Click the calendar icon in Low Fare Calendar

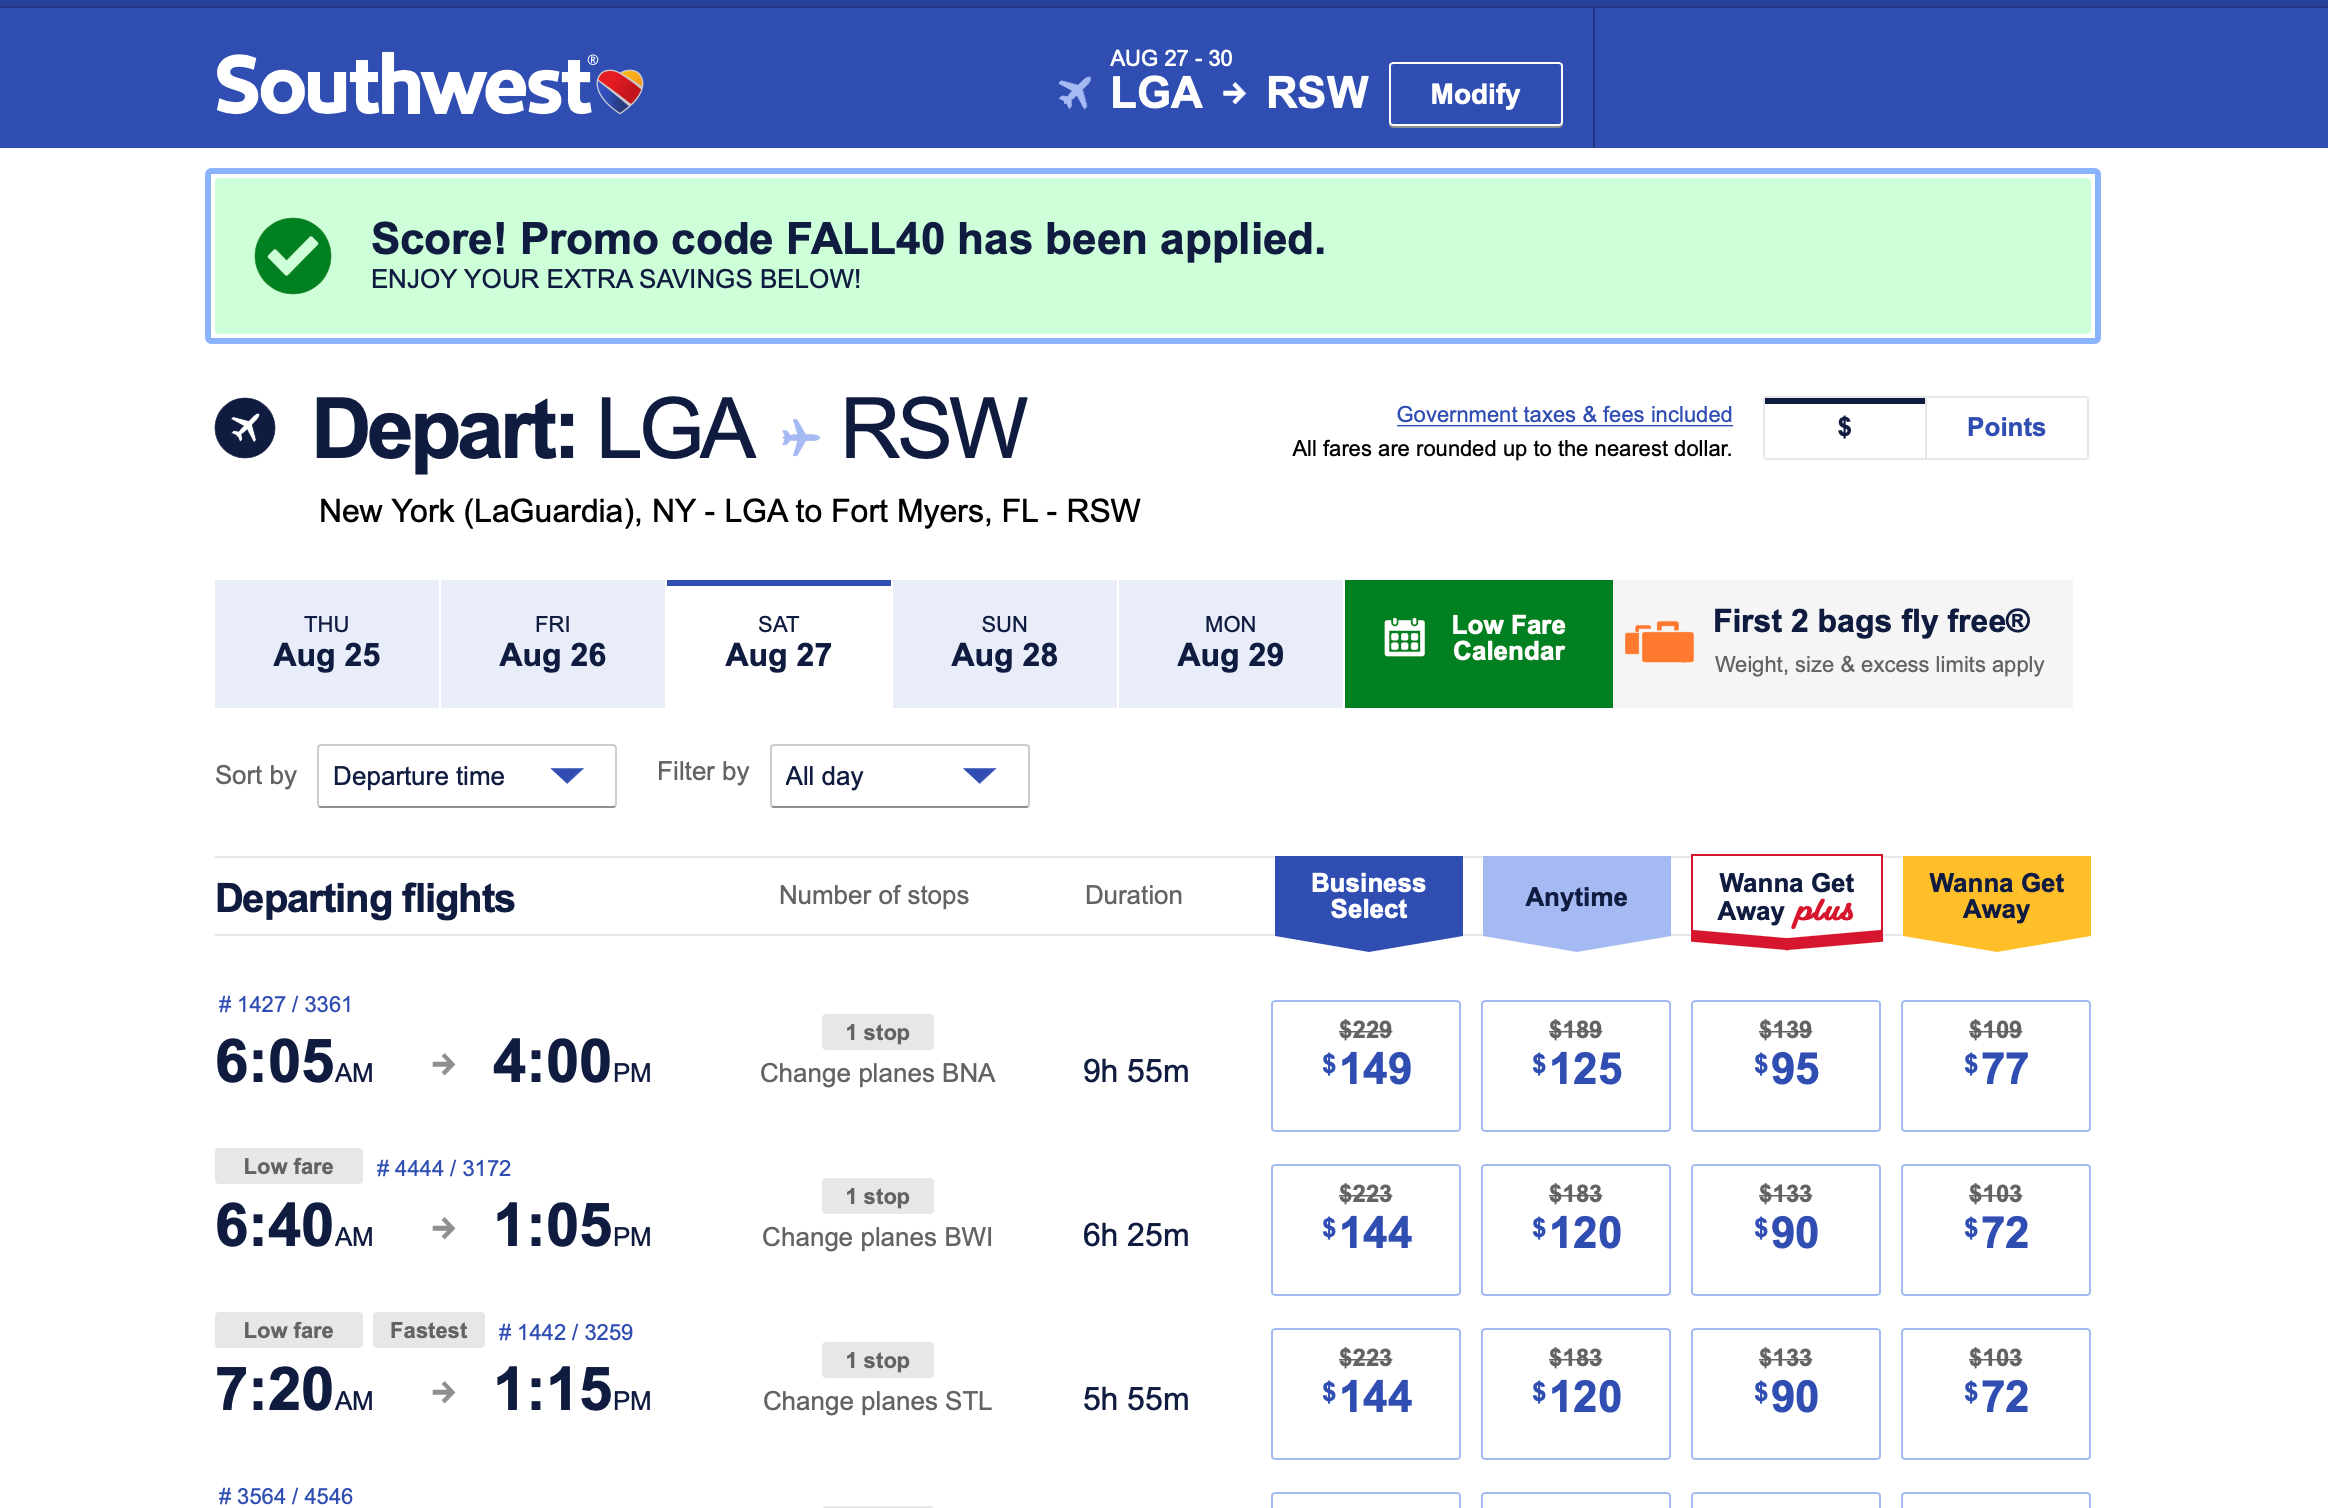1404,637
